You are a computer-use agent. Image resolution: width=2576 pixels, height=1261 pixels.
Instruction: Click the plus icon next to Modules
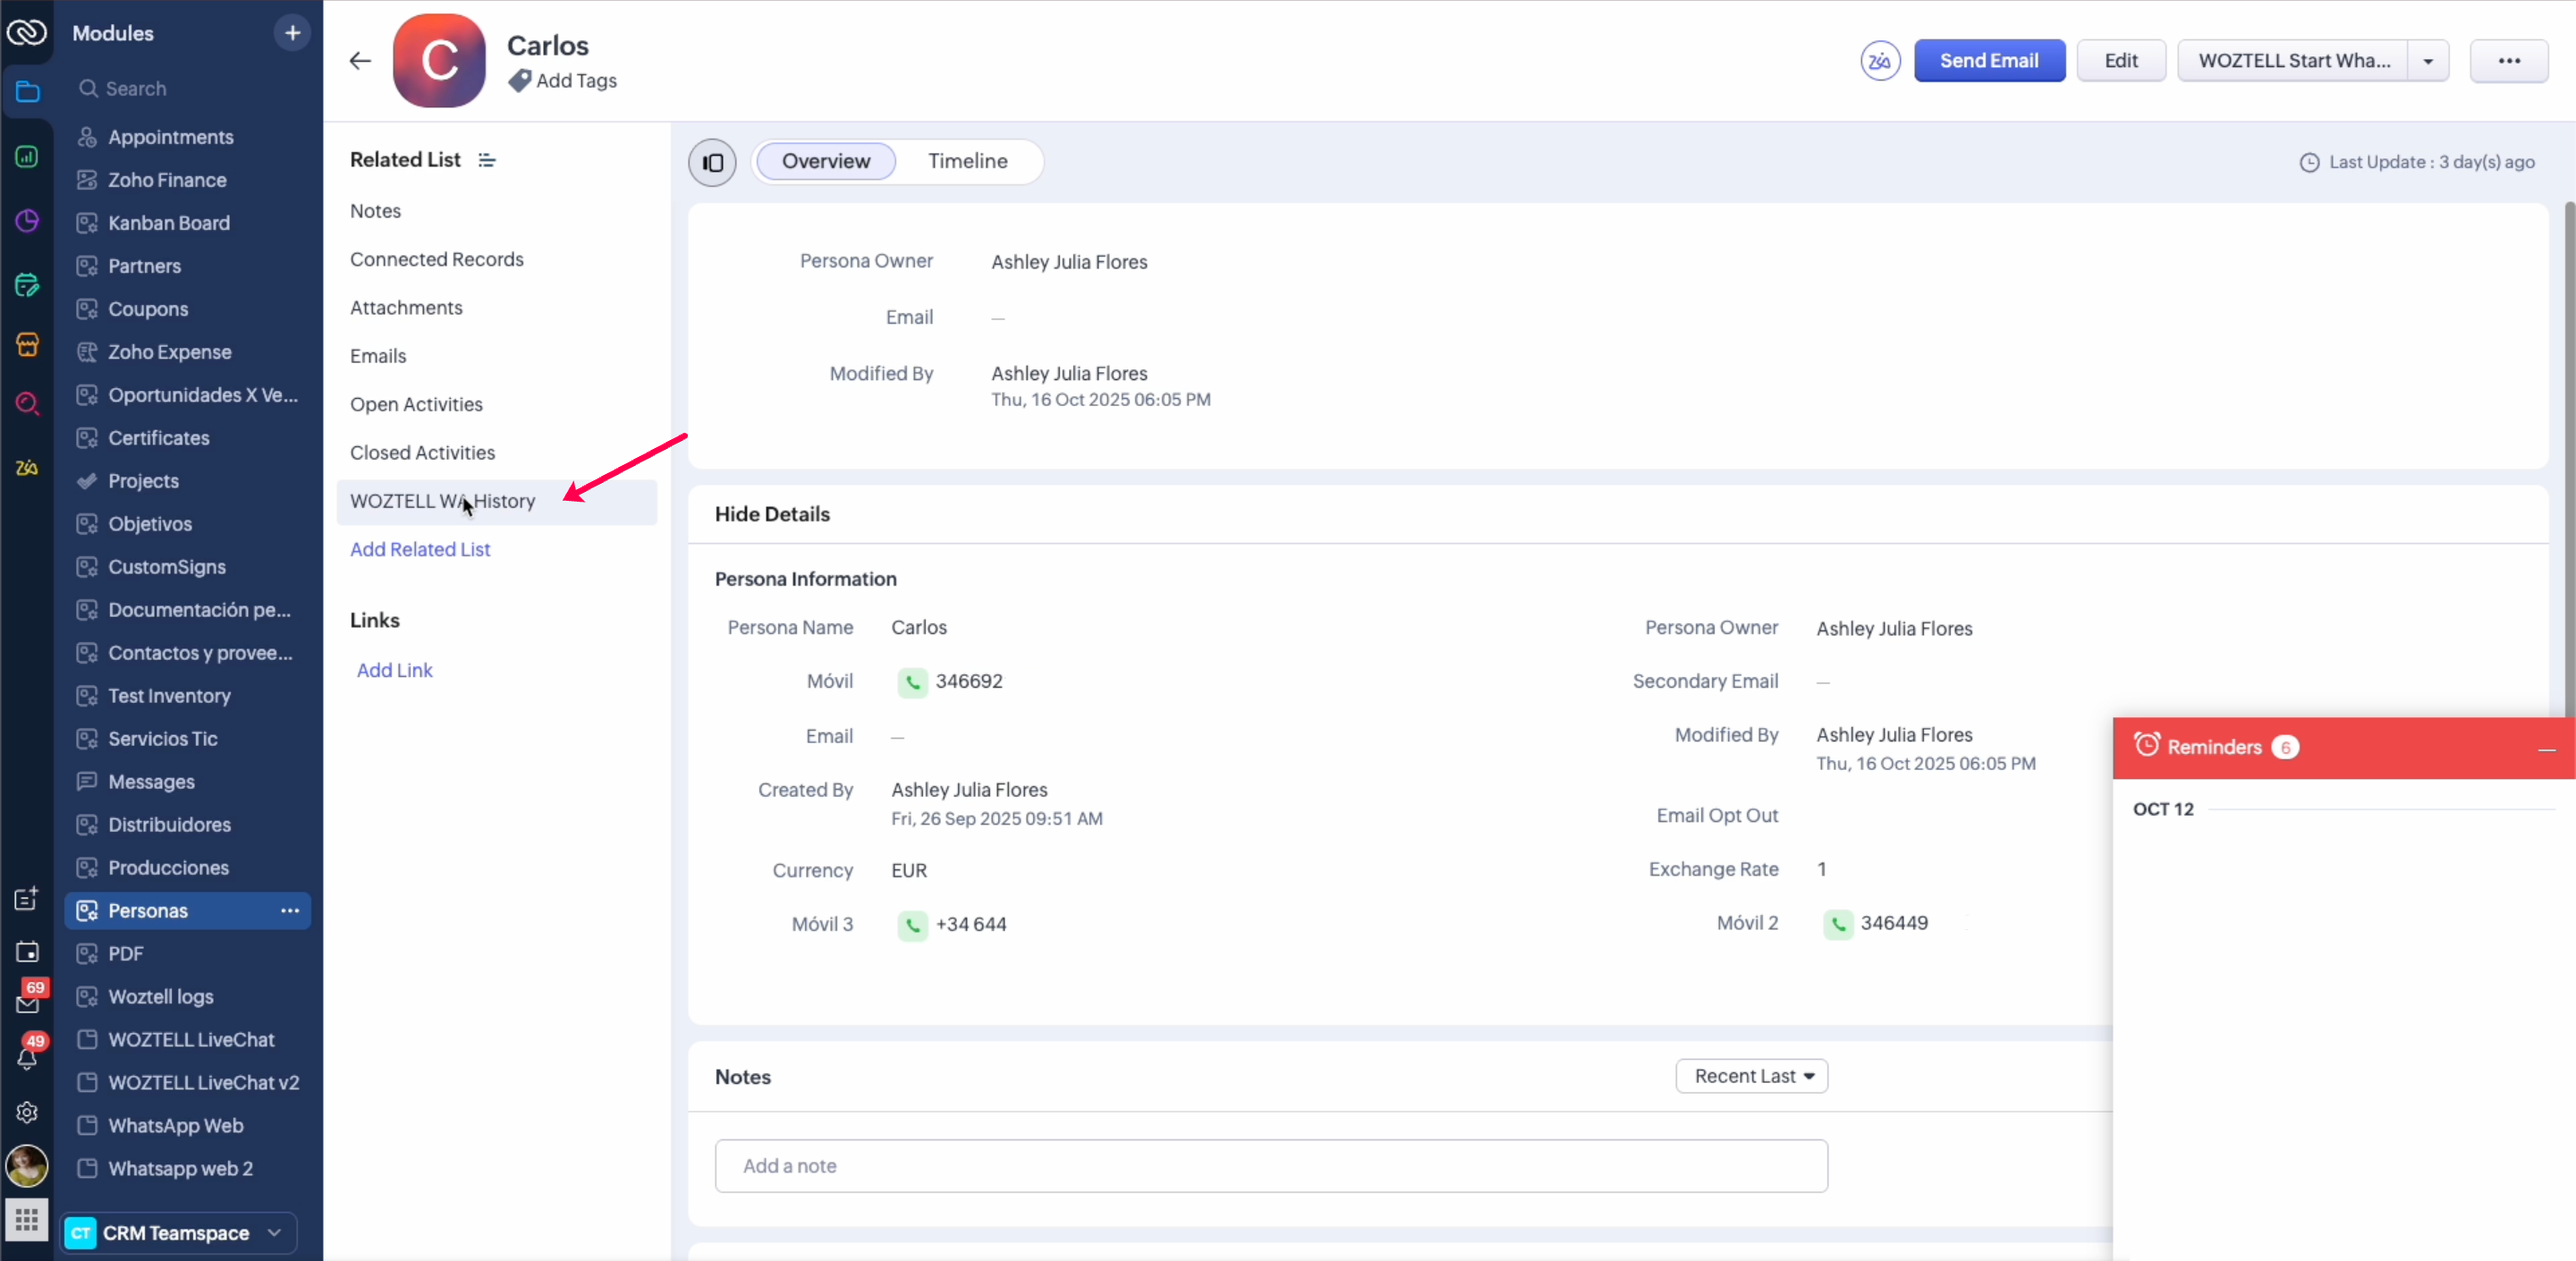click(292, 33)
